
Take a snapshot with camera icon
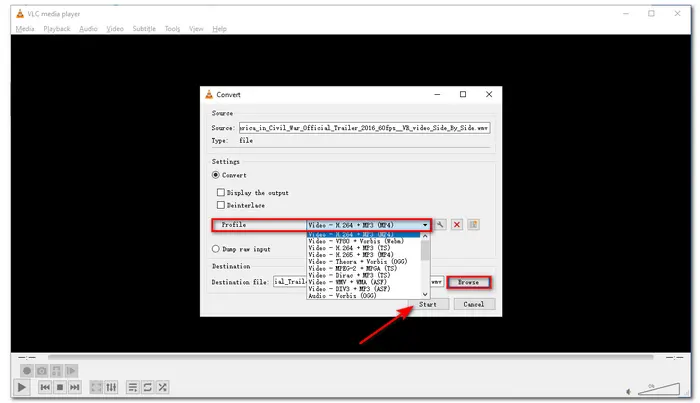pos(42,370)
